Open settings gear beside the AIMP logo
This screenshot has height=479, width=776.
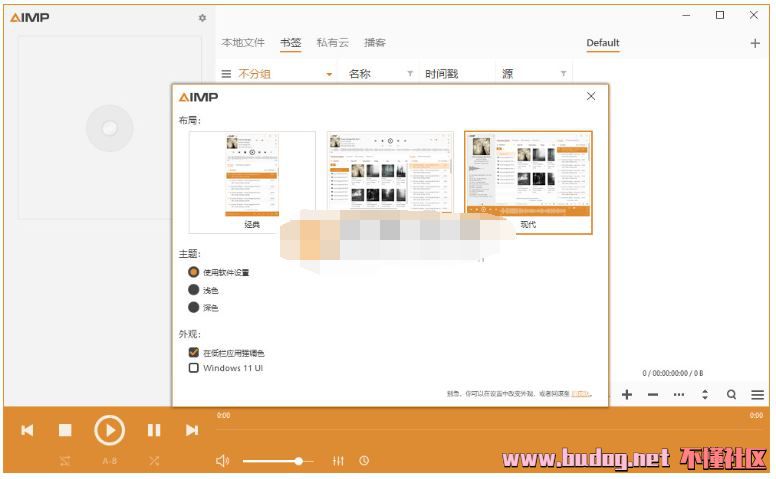[x=202, y=18]
